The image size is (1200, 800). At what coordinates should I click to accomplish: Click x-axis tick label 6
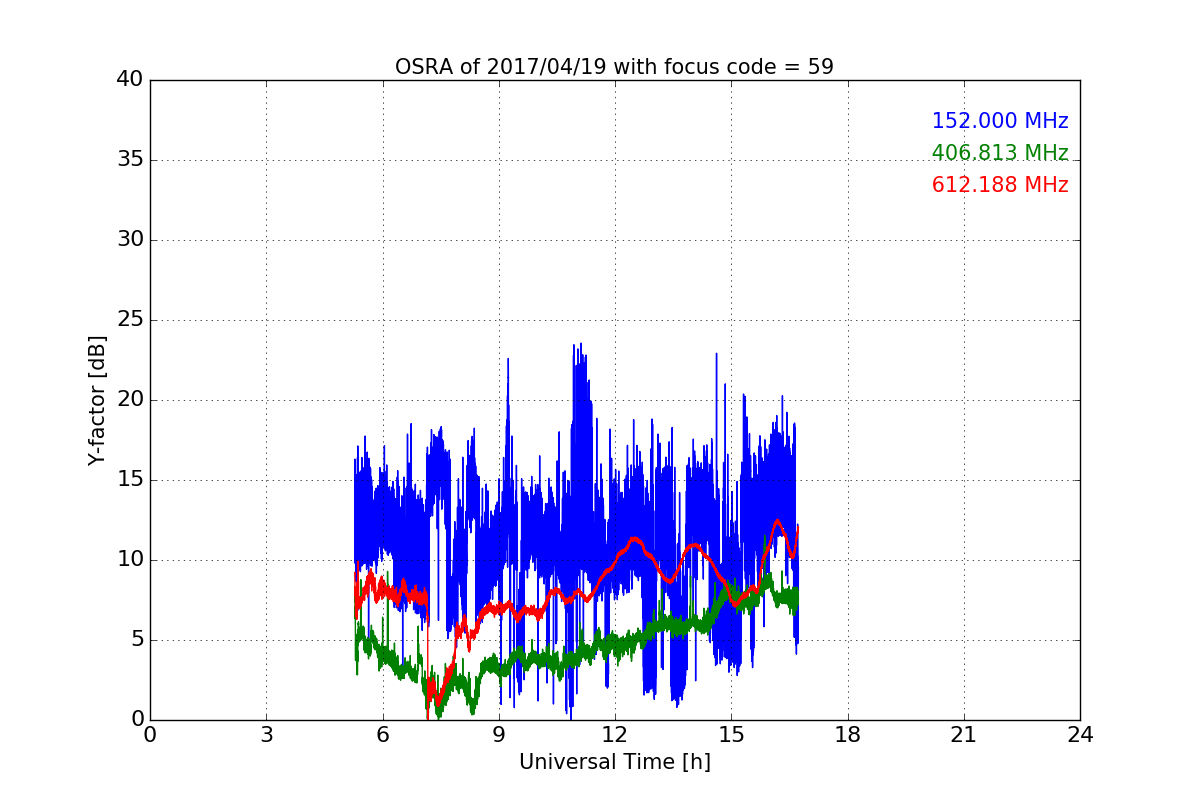pos(382,735)
